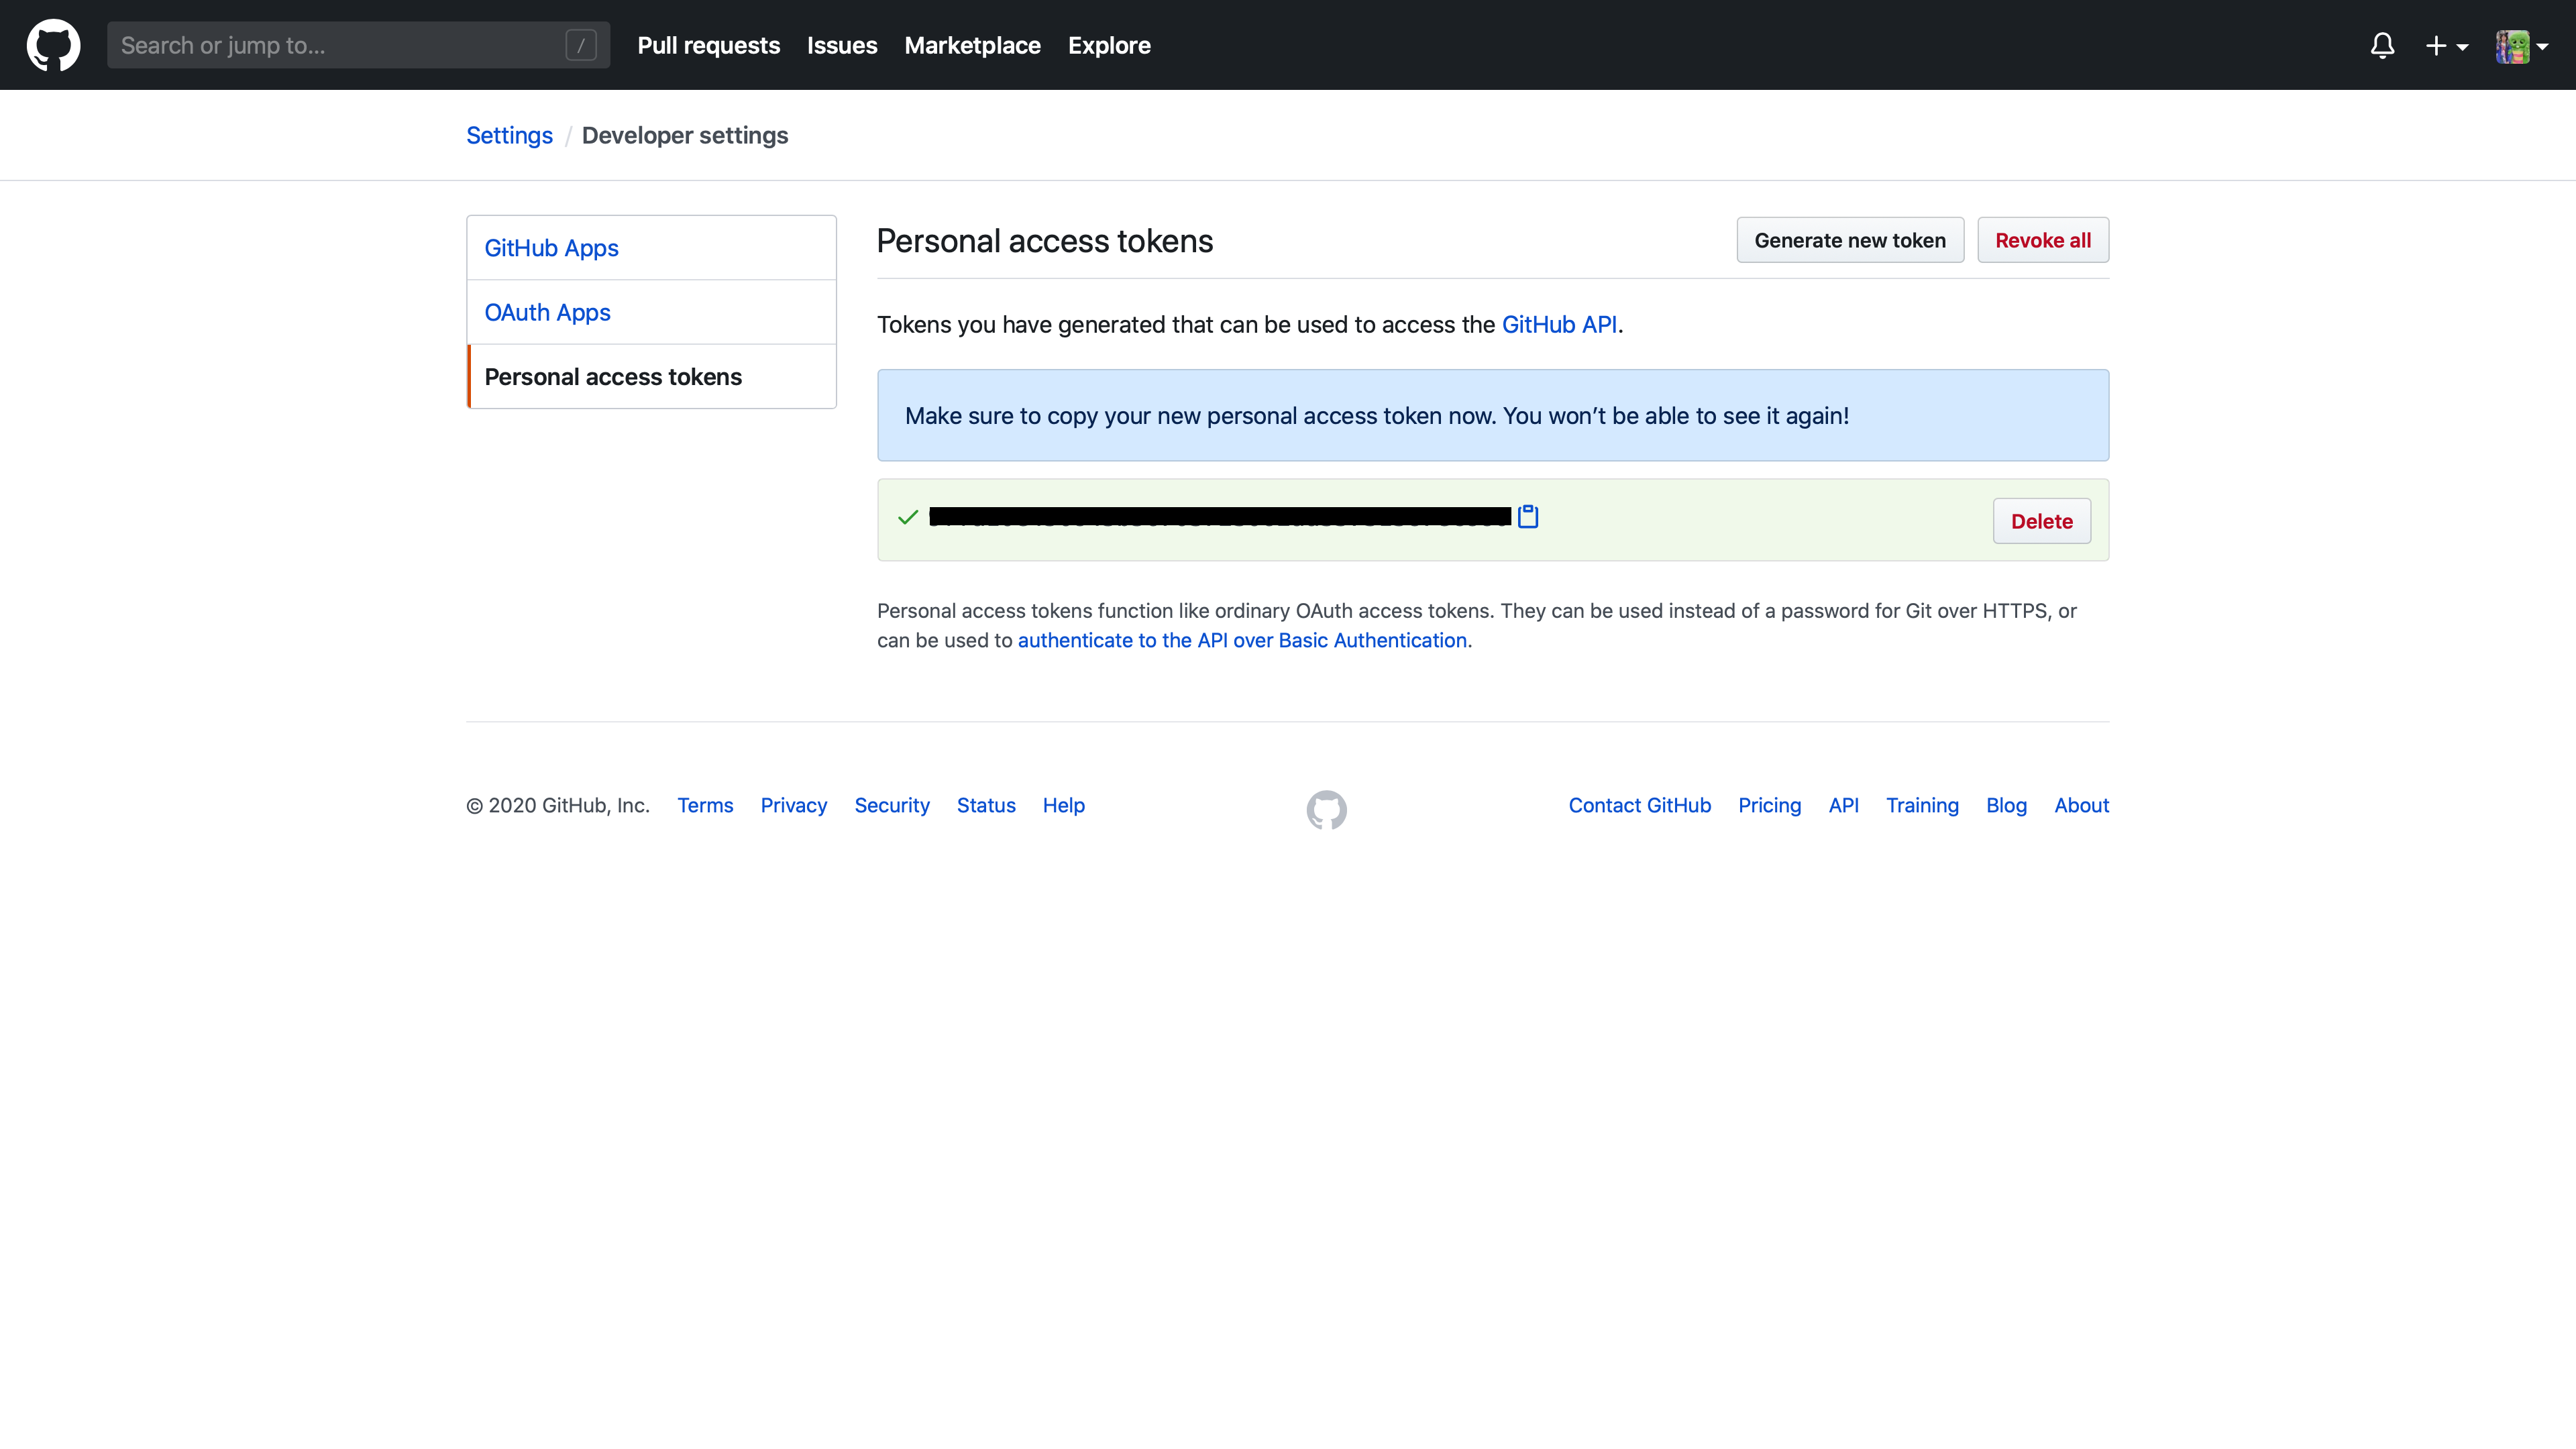
Task: Open Issues in top navigation
Action: click(x=842, y=45)
